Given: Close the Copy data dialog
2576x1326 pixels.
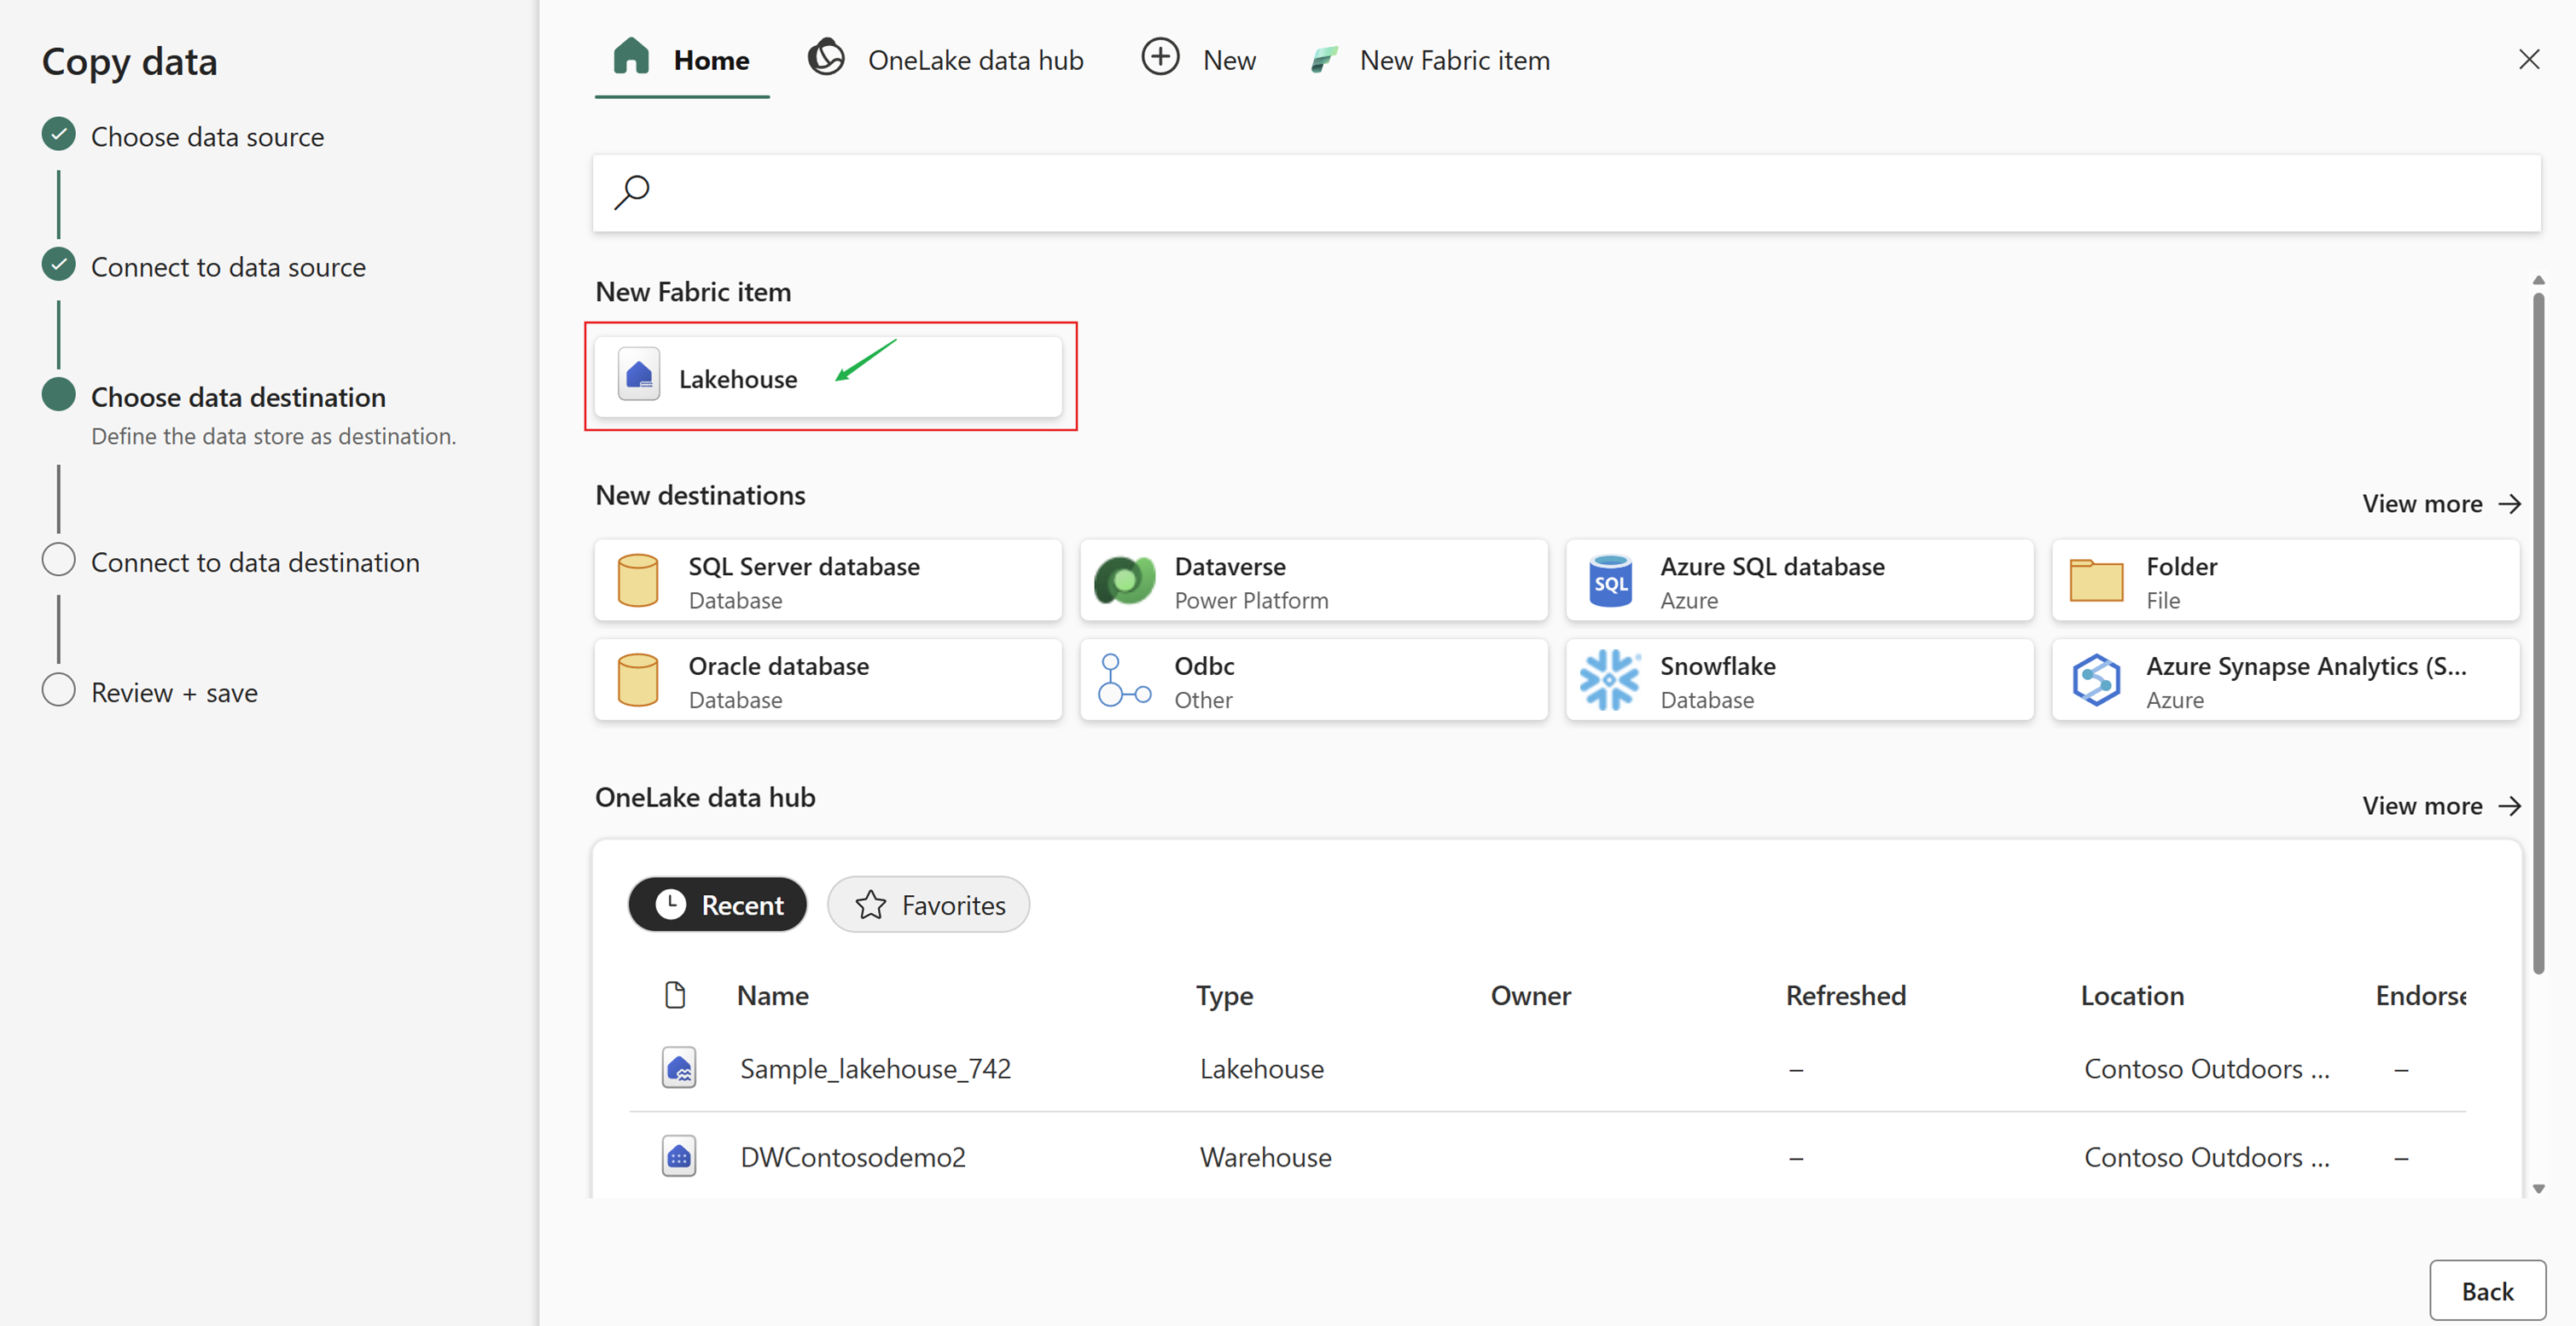Looking at the screenshot, I should pos(2529,60).
